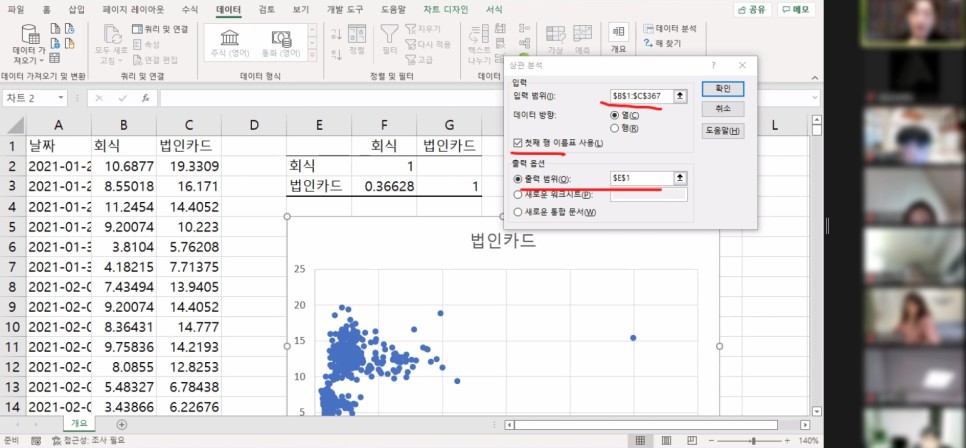Collapse the ribbon with the chevron
Viewport: 966px width, 448px height.
(813, 78)
